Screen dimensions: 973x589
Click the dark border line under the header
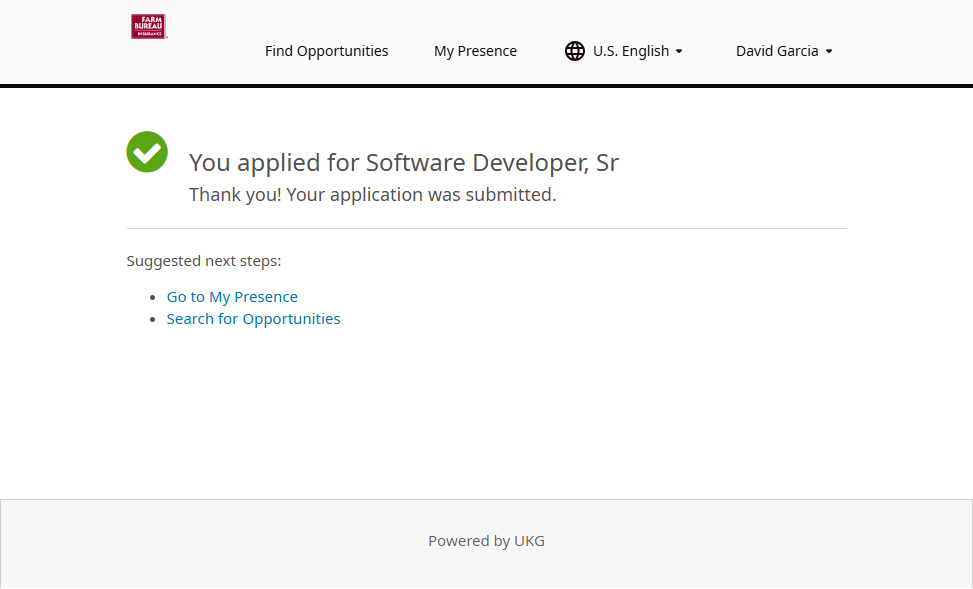(x=486, y=86)
